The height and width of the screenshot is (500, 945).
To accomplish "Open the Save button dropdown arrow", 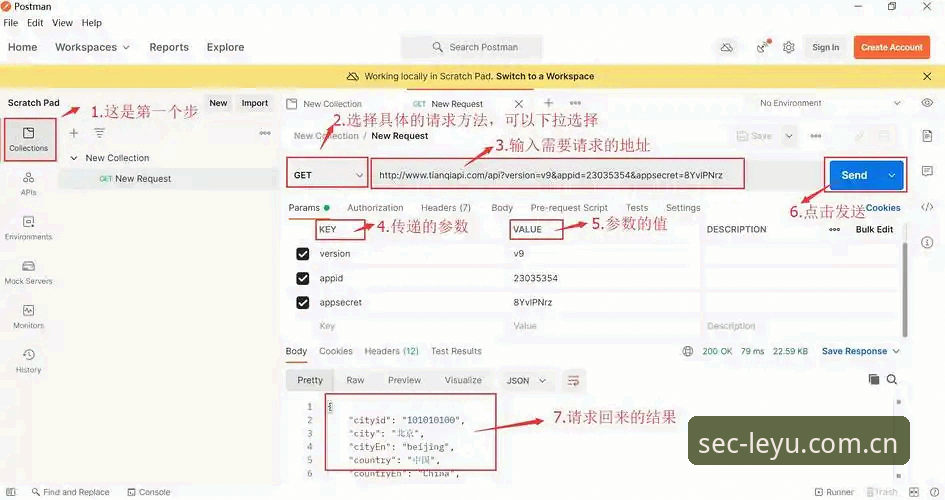I will (788, 136).
